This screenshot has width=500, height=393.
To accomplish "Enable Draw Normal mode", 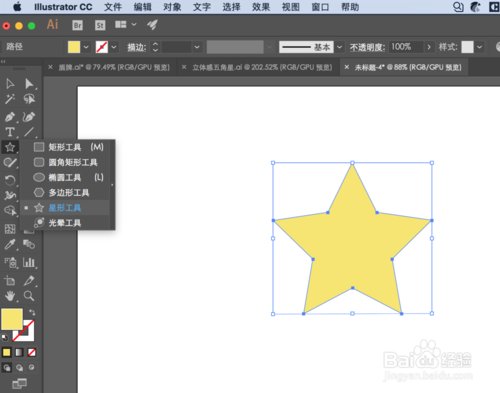I will click(x=7, y=367).
